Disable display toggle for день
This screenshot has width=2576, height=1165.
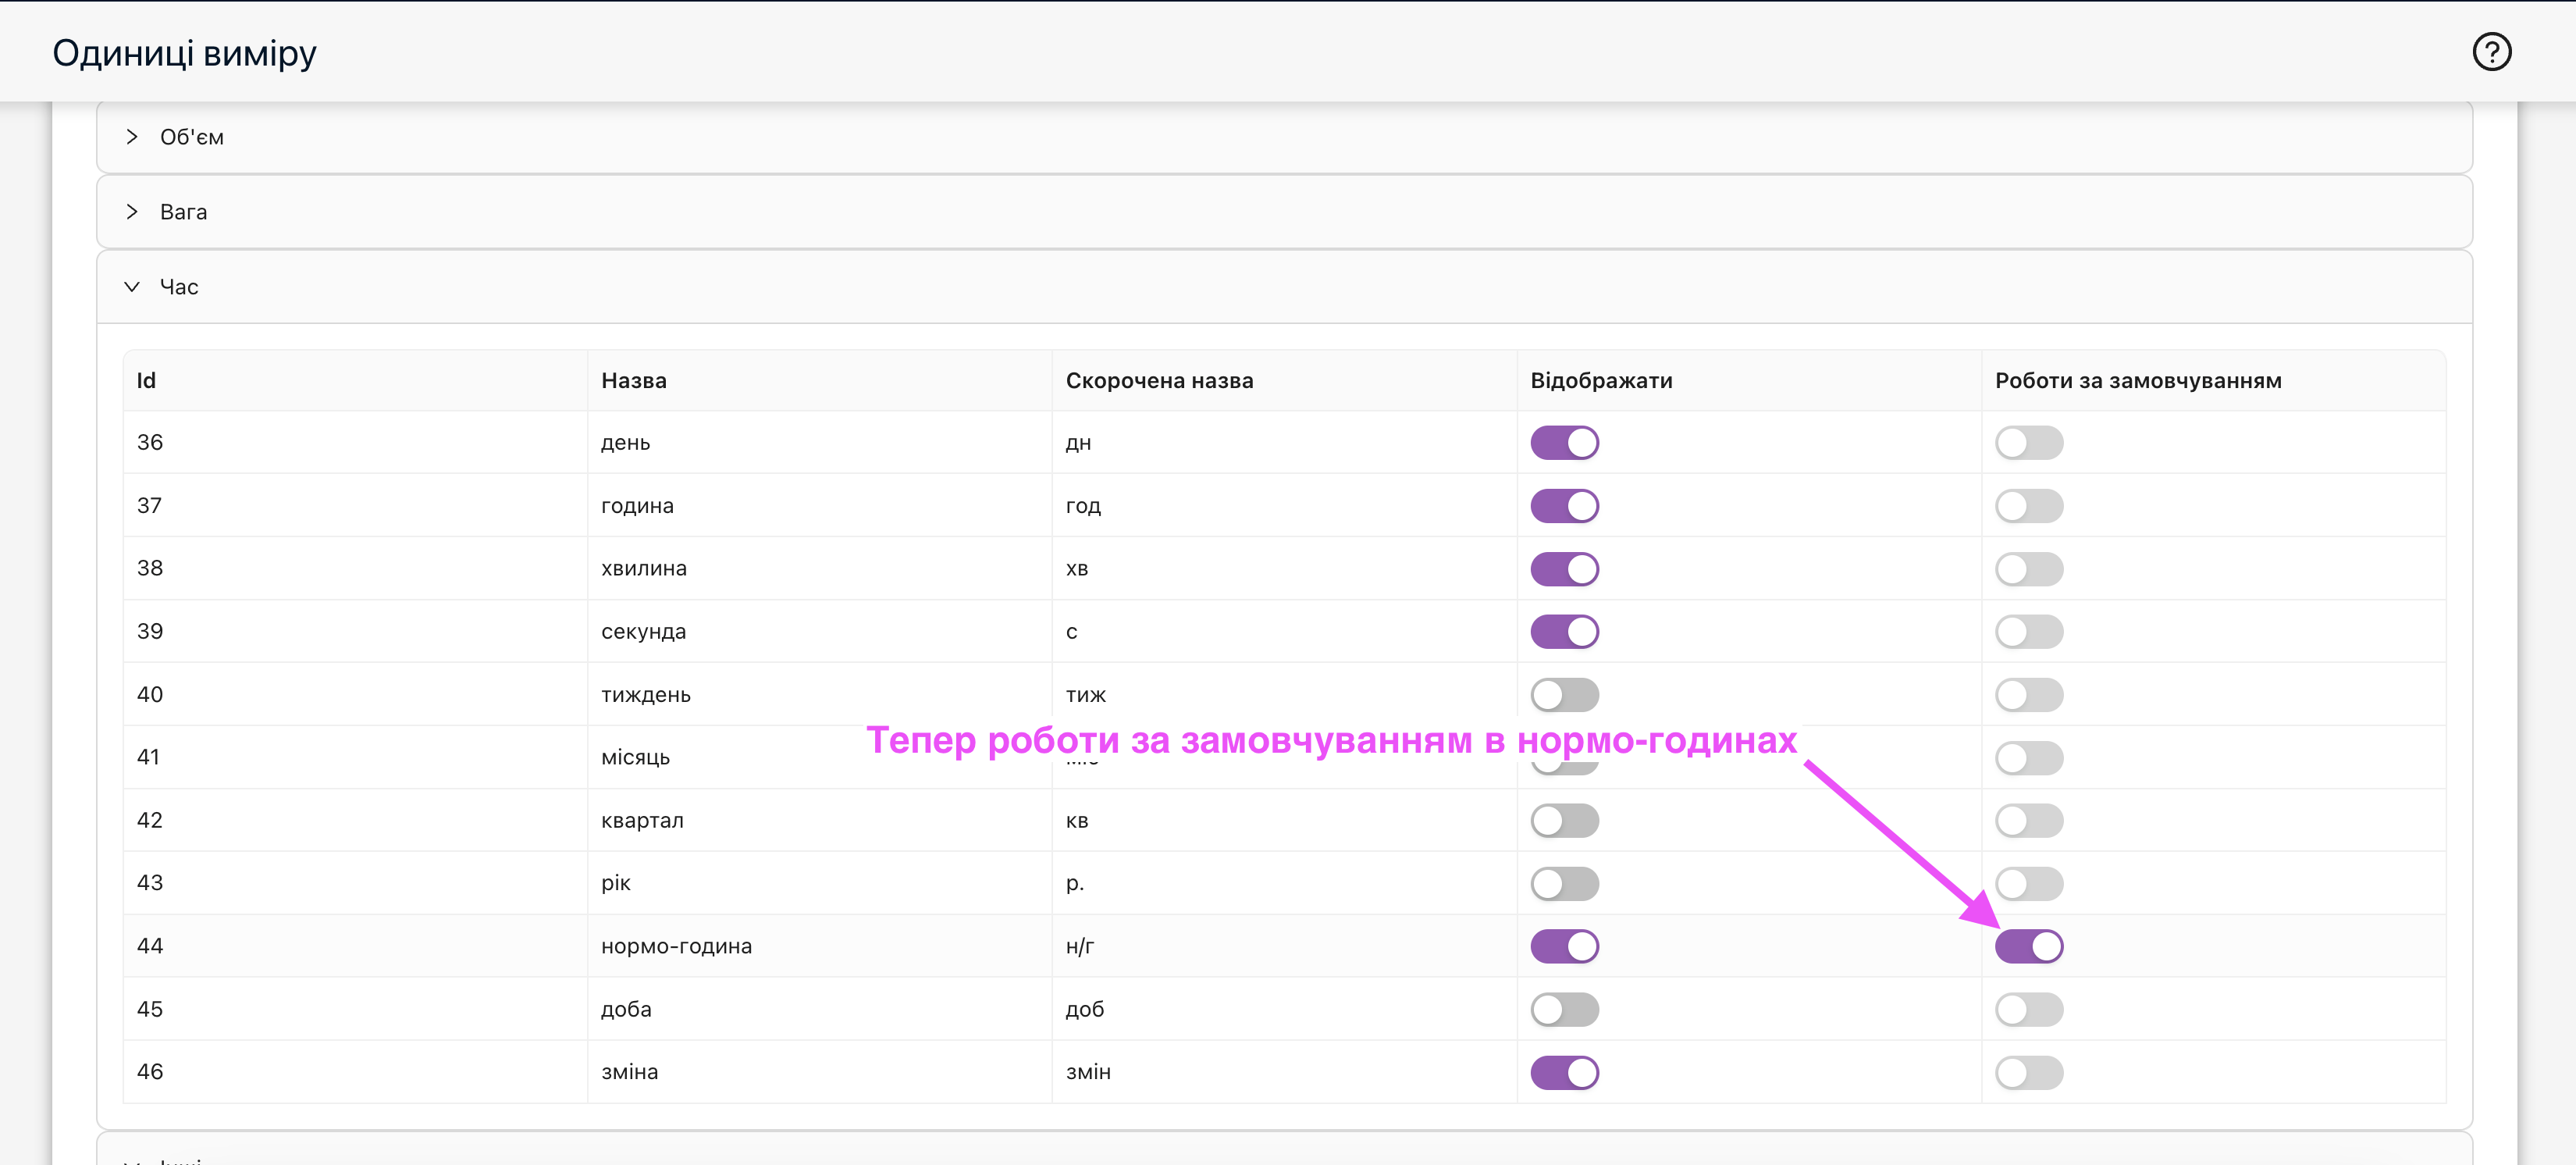click(1564, 443)
